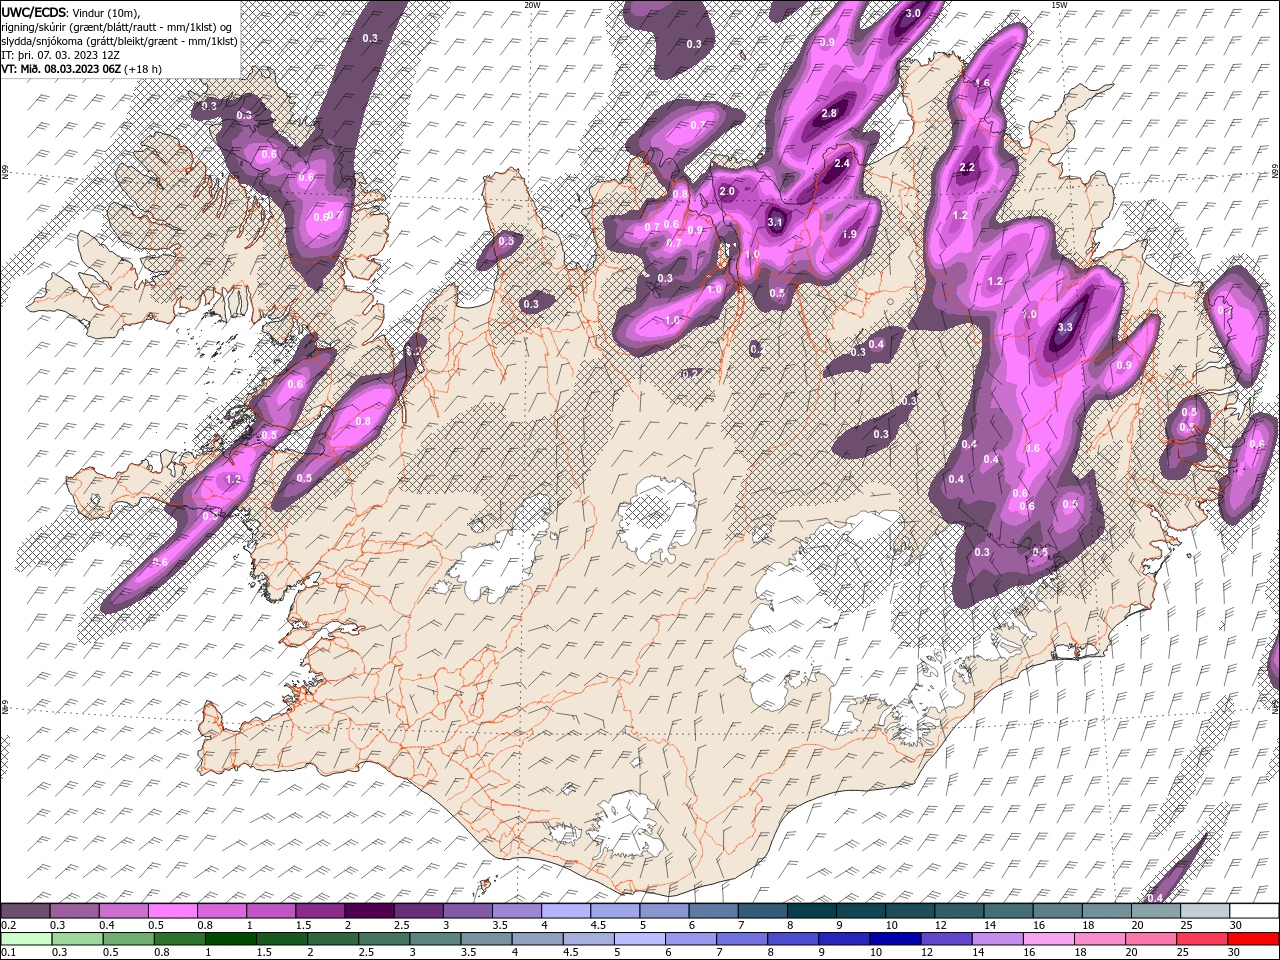
Task: Select the "slydda/snjókoma" description line
Action: [x=119, y=40]
